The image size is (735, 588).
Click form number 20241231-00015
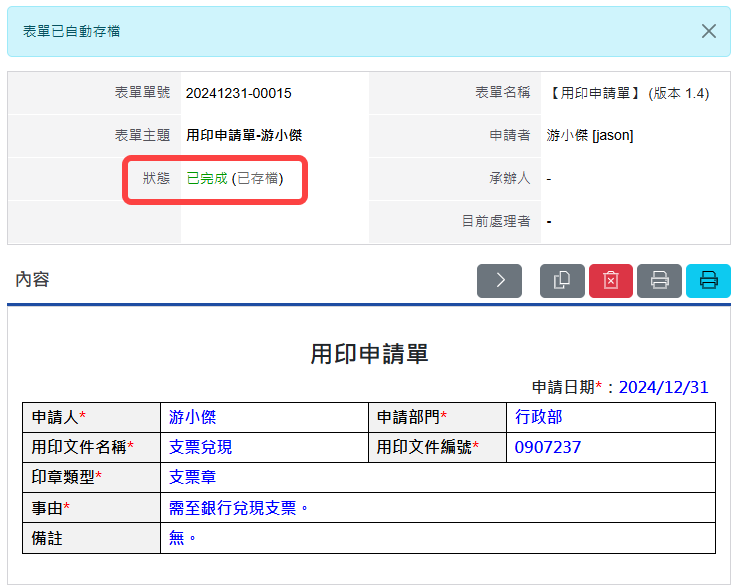pos(239,93)
